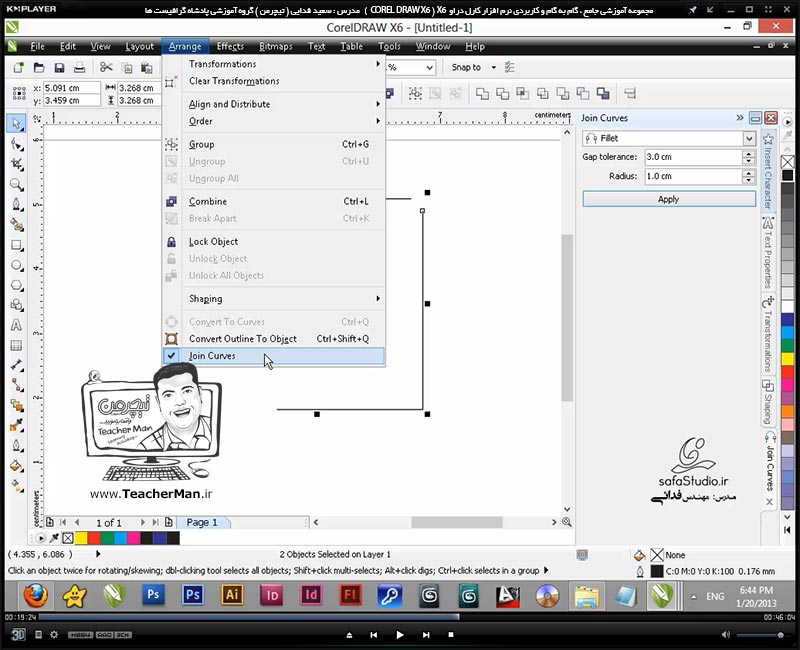Image resolution: width=800 pixels, height=650 pixels.
Task: Choose Convert Outline To Object
Action: click(273, 339)
